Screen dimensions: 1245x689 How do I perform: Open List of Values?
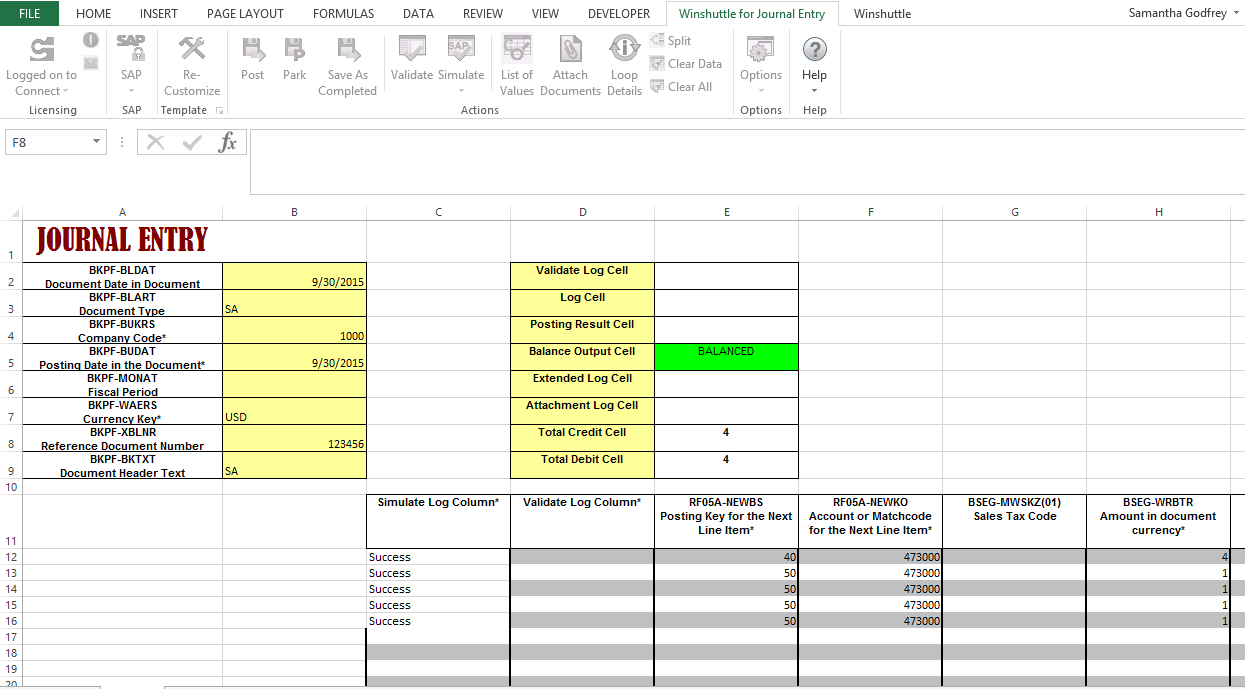517,65
